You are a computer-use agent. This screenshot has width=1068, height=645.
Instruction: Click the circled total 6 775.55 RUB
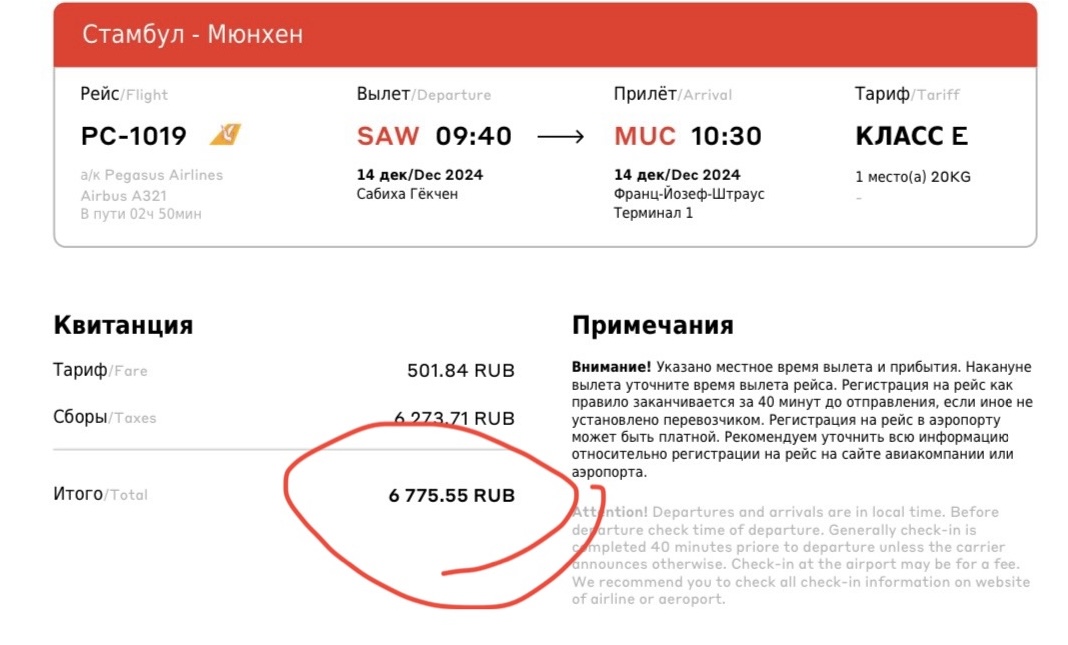[452, 495]
